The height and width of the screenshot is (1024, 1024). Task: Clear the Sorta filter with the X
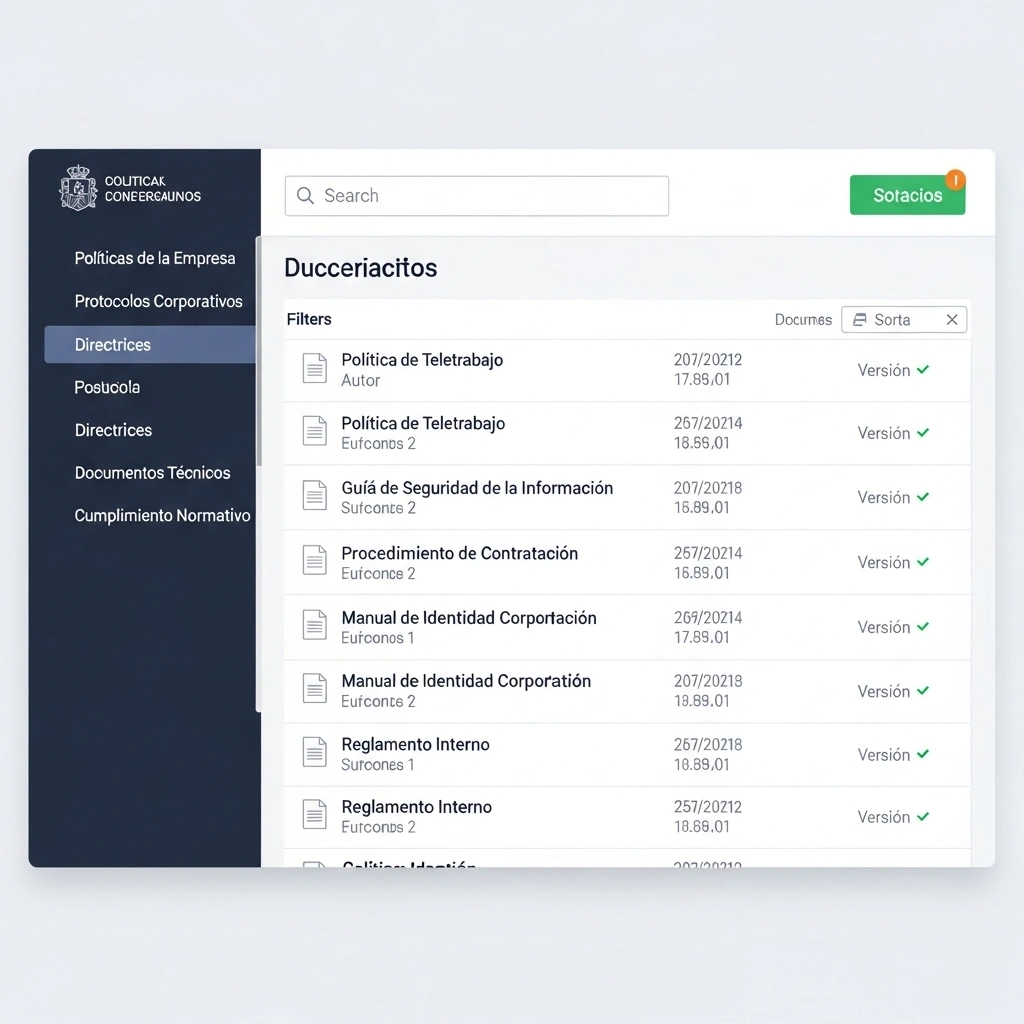click(x=952, y=319)
